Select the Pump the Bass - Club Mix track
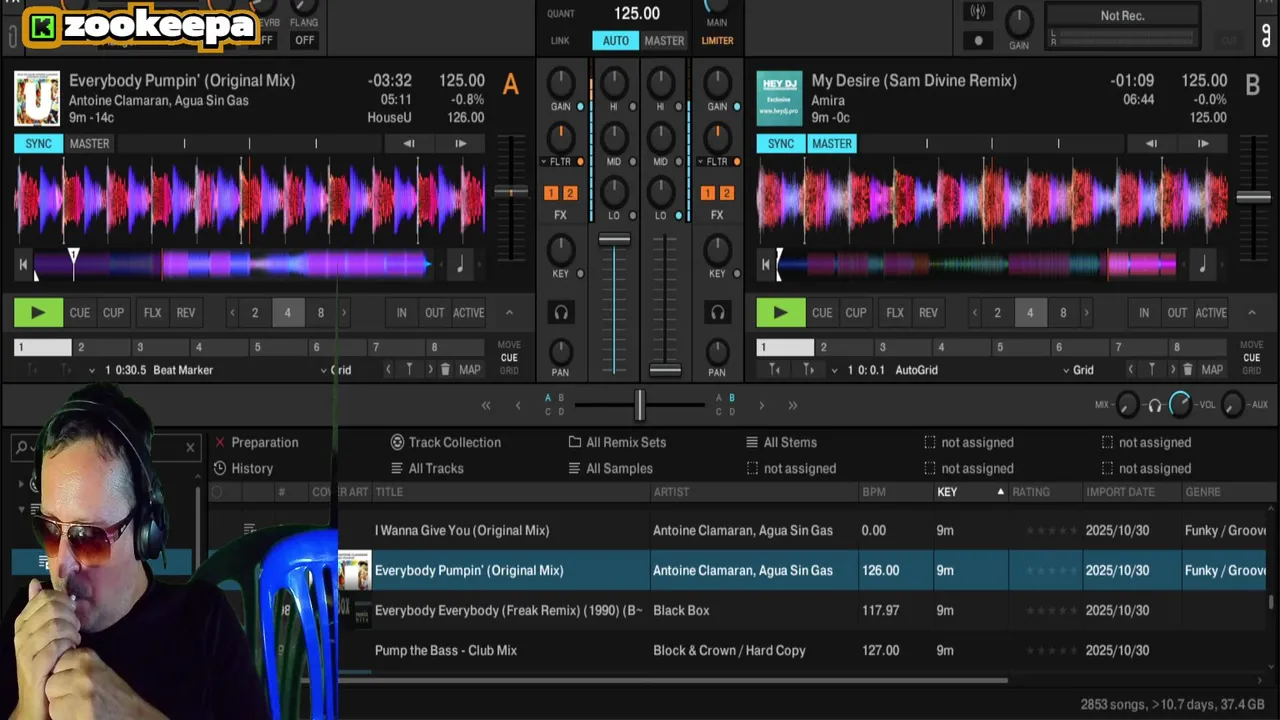 coord(446,650)
